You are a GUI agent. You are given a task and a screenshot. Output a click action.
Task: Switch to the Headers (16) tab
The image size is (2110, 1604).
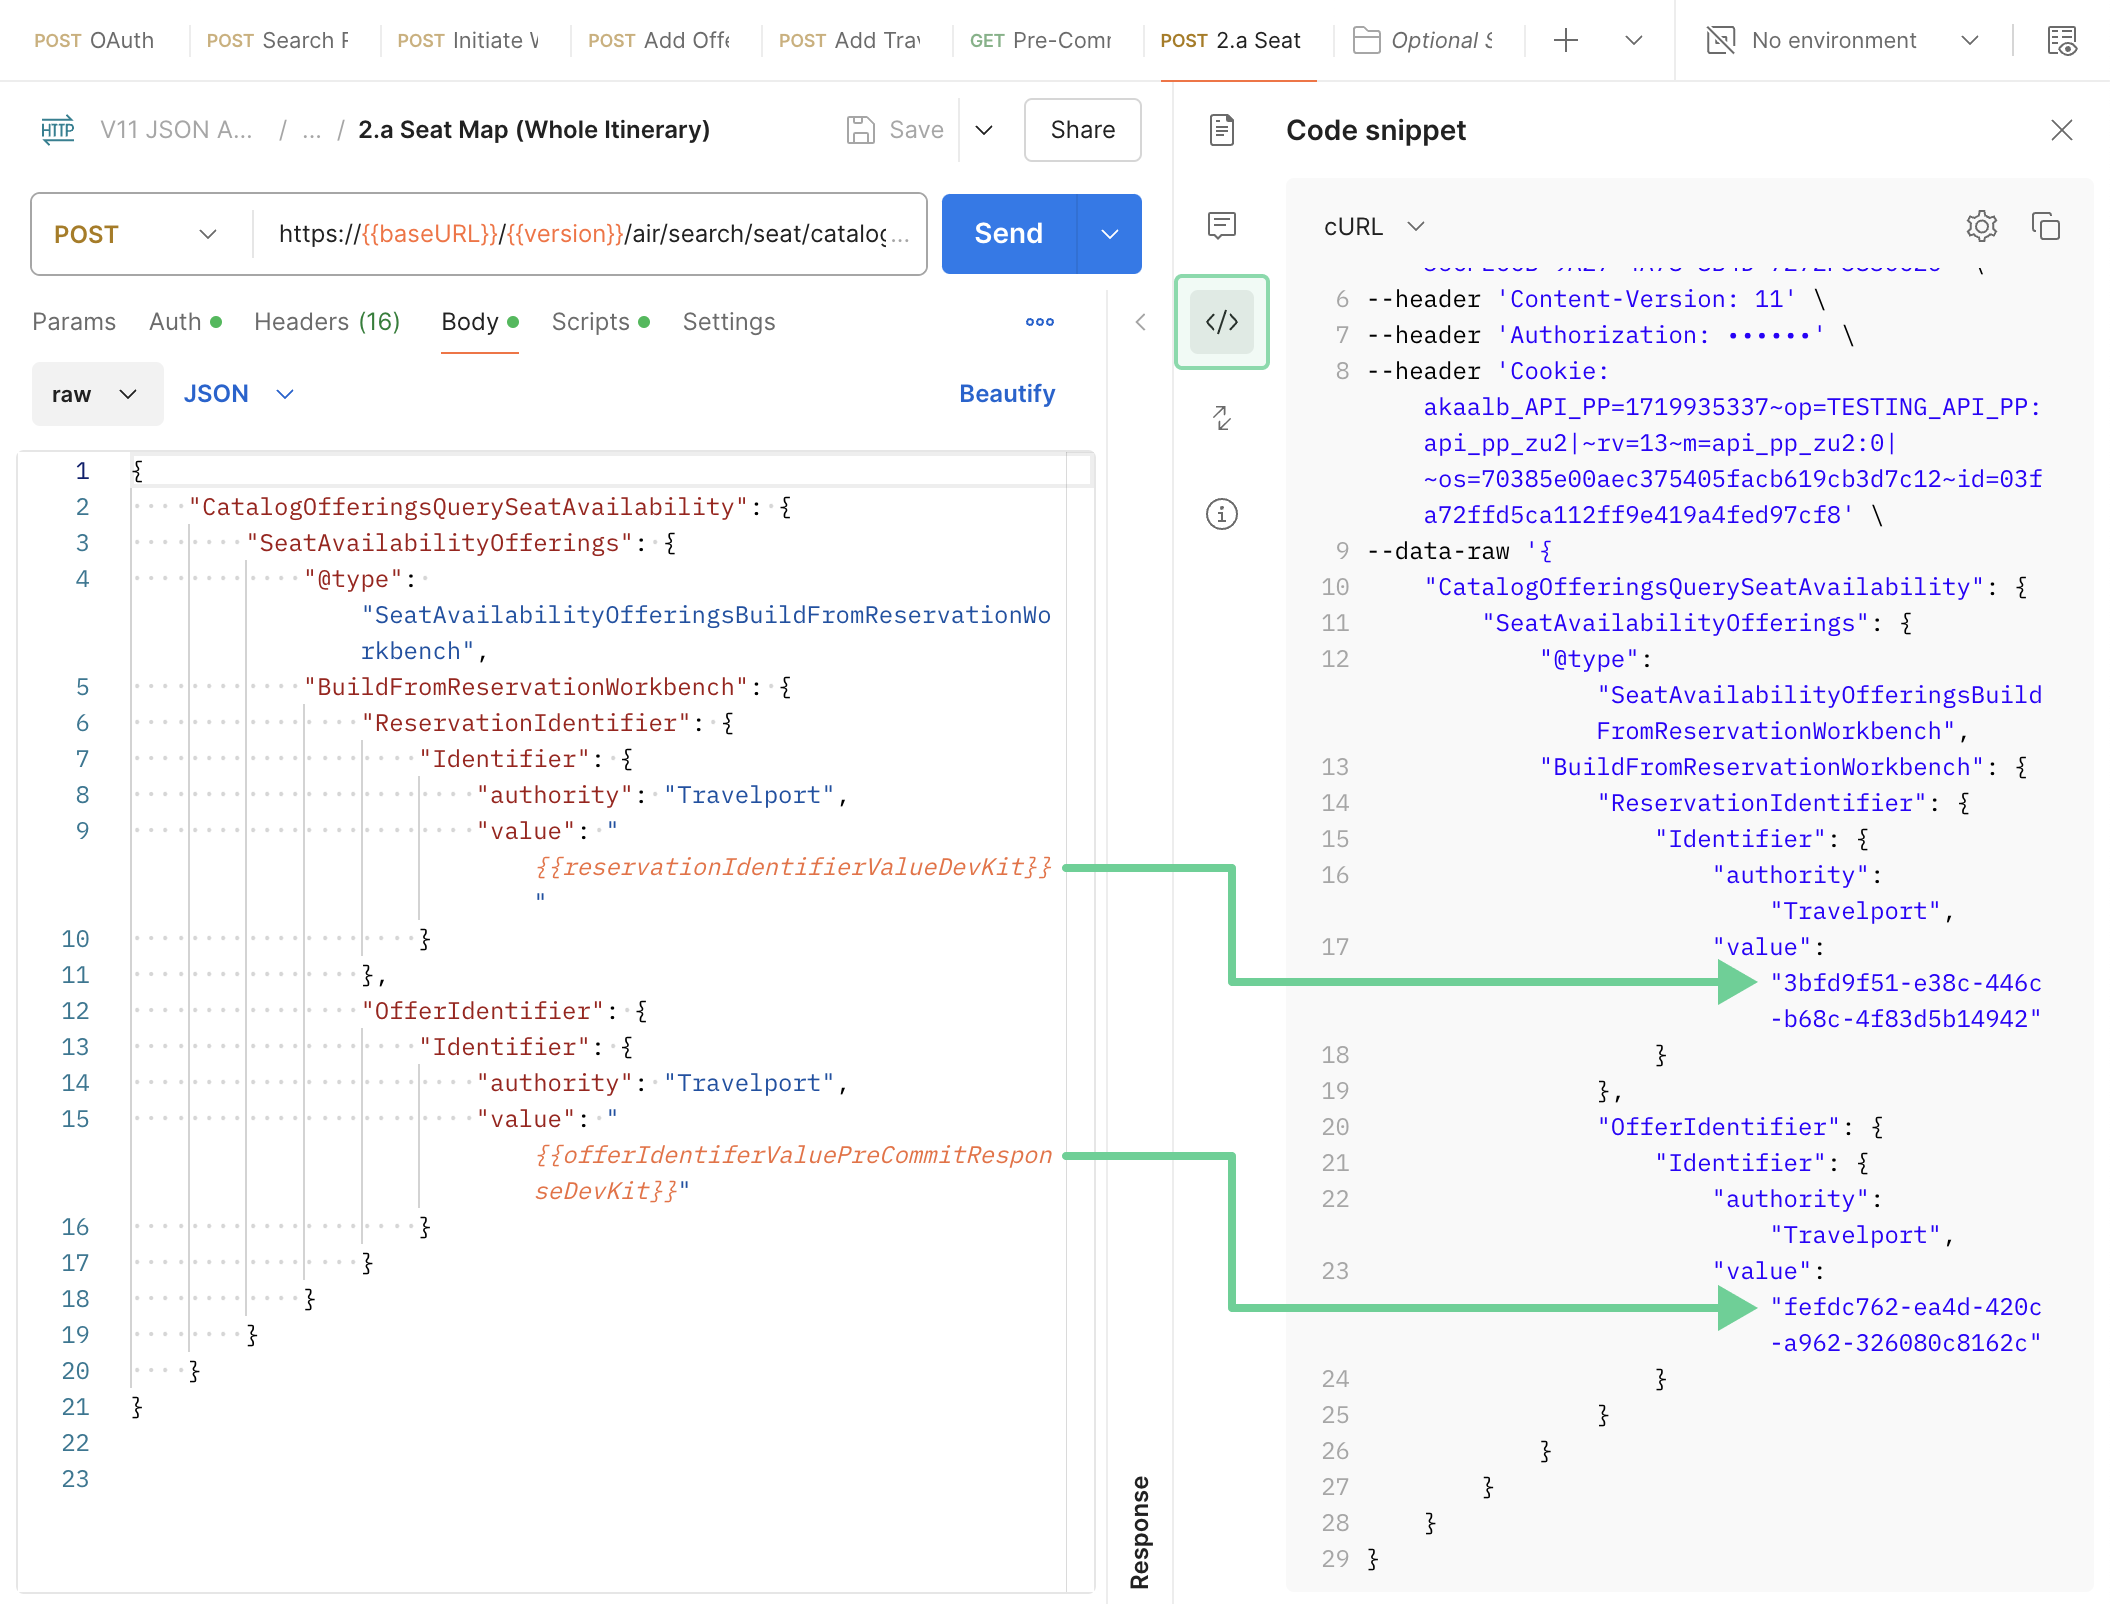click(327, 322)
